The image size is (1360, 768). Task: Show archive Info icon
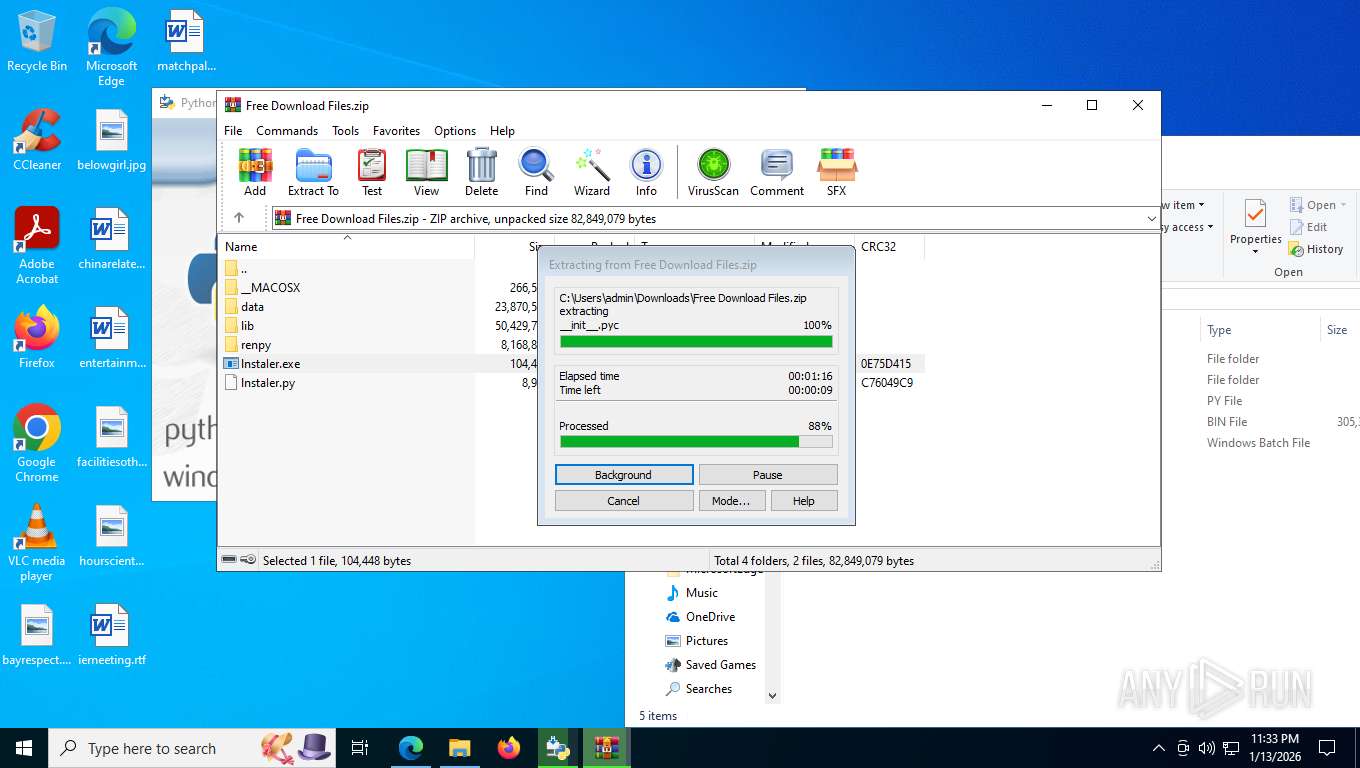646,172
